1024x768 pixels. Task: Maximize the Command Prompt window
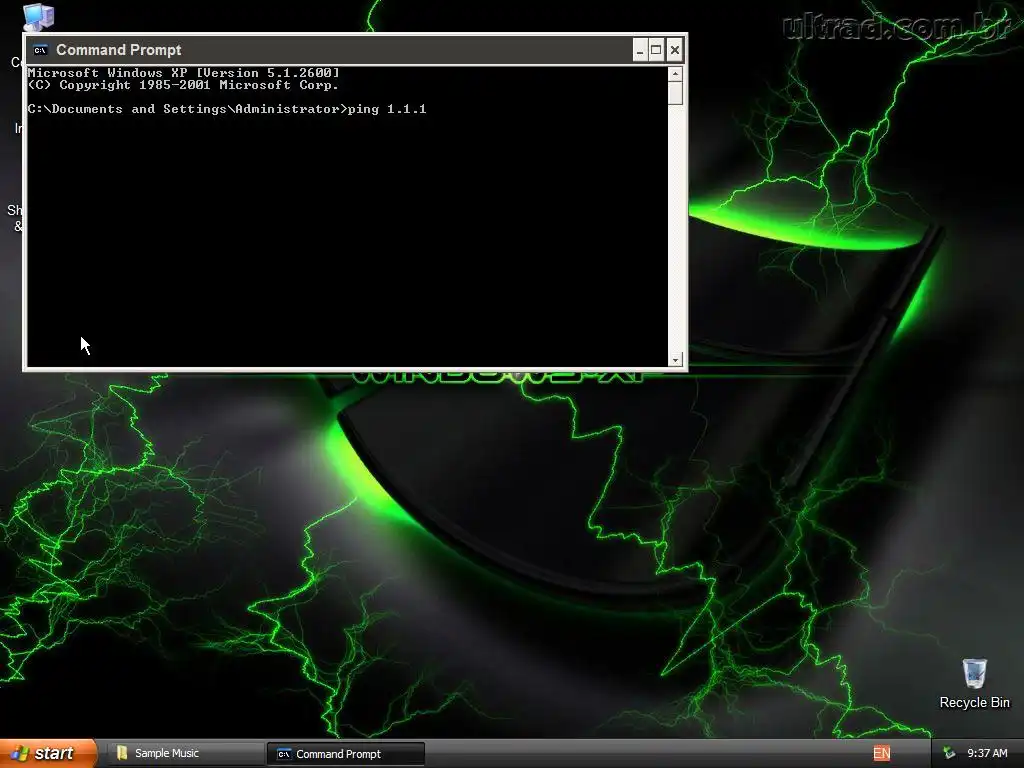click(656, 50)
